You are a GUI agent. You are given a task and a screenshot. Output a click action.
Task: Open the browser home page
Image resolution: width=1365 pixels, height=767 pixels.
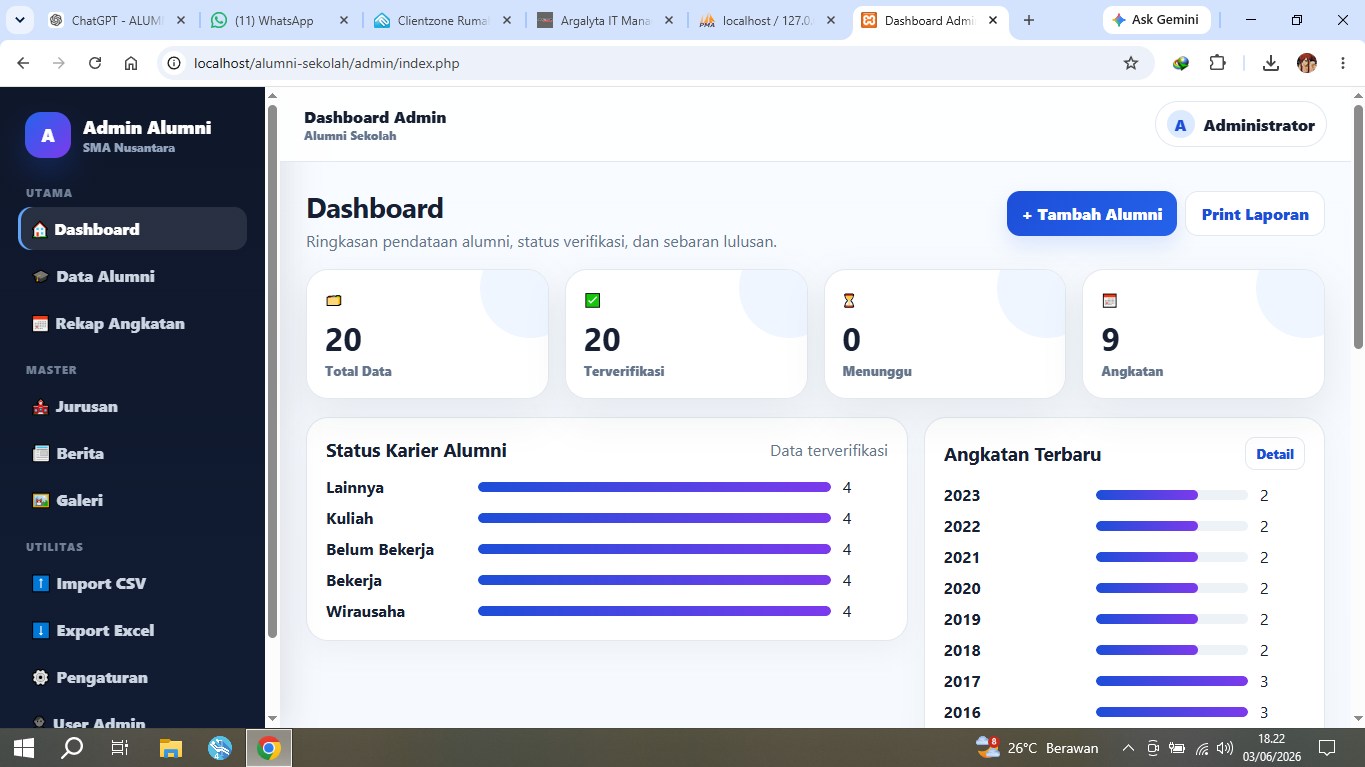tap(131, 63)
